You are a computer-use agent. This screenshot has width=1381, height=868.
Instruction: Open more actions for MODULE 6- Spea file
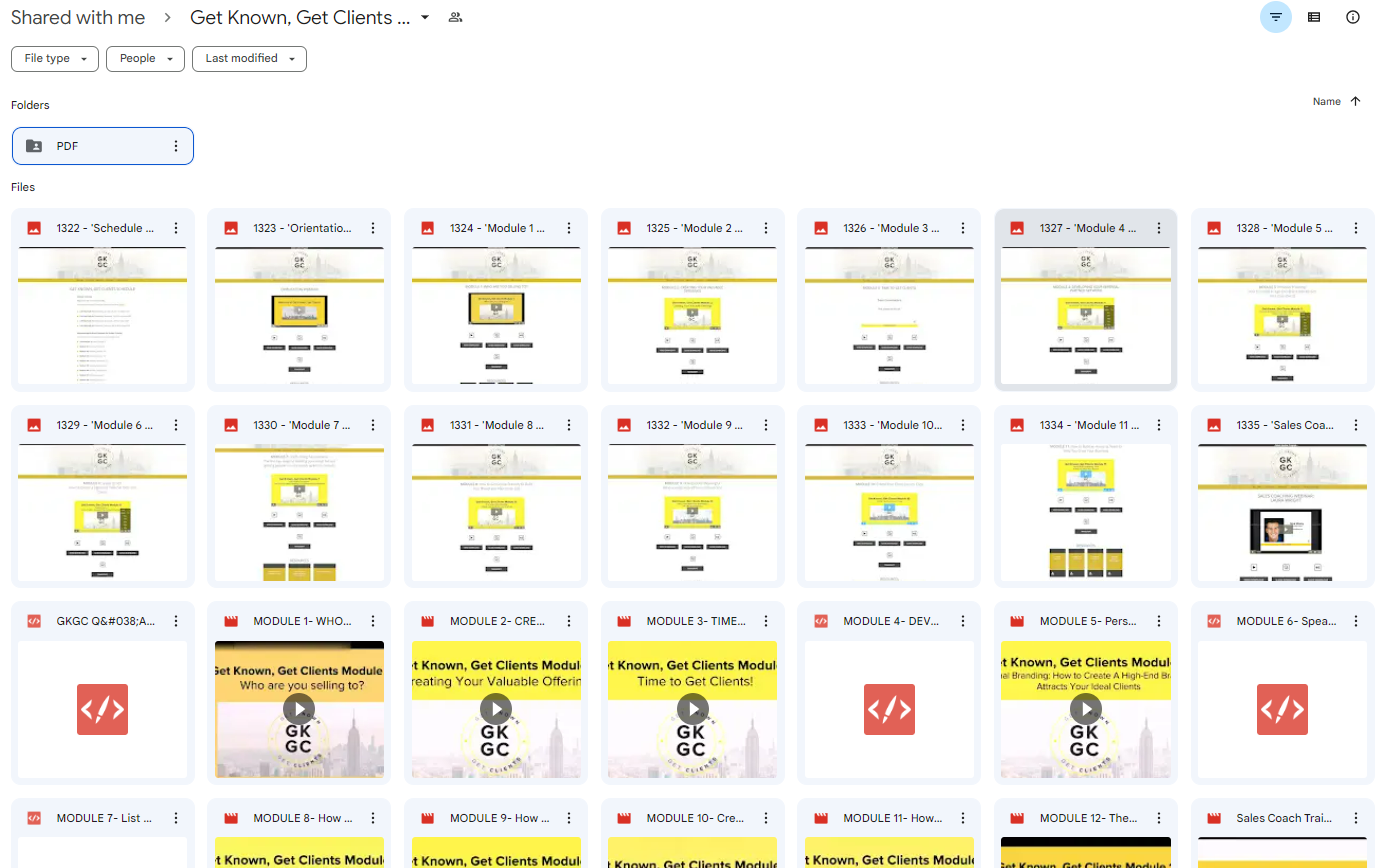pyautogui.click(x=1355, y=622)
